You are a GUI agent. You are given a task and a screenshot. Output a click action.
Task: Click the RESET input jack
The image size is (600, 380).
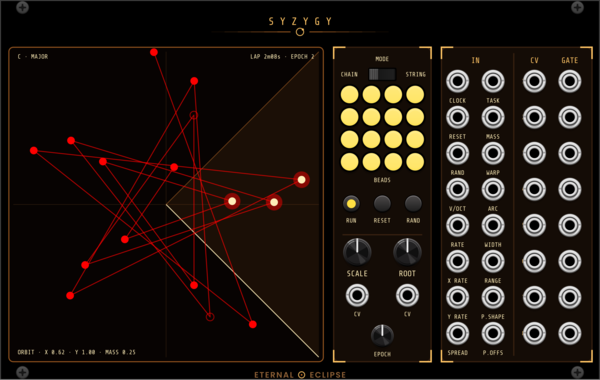[457, 117]
